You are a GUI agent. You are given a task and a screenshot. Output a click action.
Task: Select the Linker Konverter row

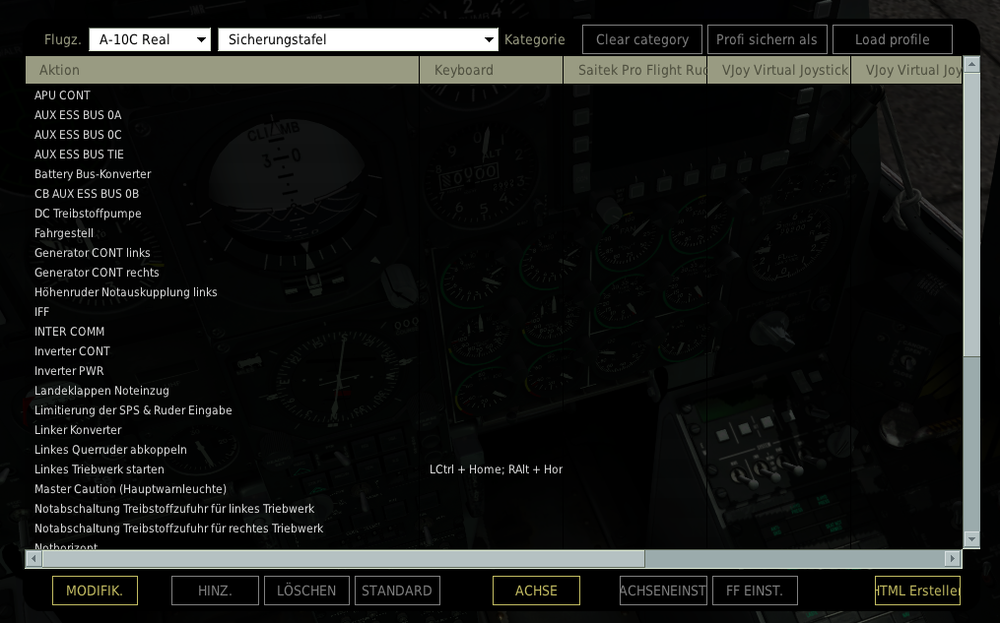click(x=494, y=430)
